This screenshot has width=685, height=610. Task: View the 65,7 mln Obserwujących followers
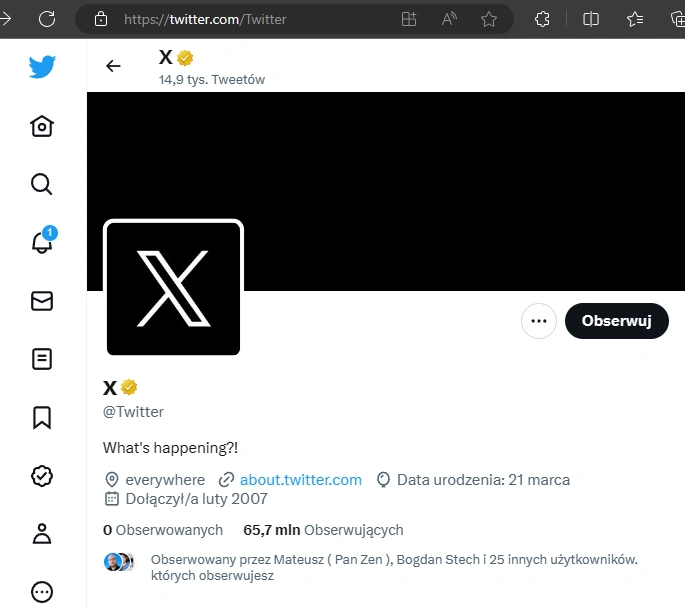pos(323,530)
